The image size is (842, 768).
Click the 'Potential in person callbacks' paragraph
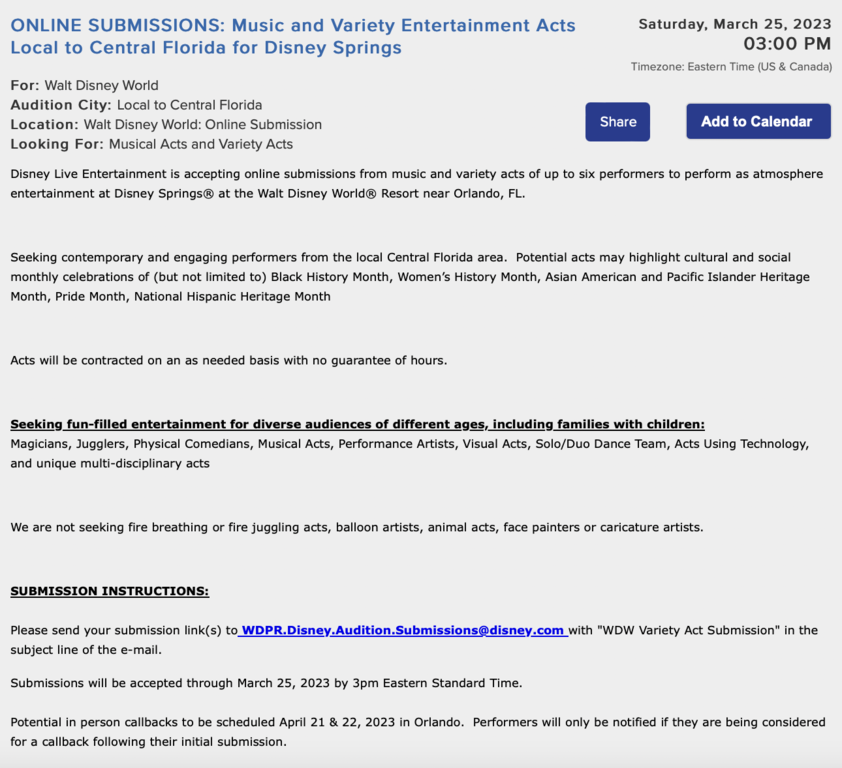[x=417, y=731]
